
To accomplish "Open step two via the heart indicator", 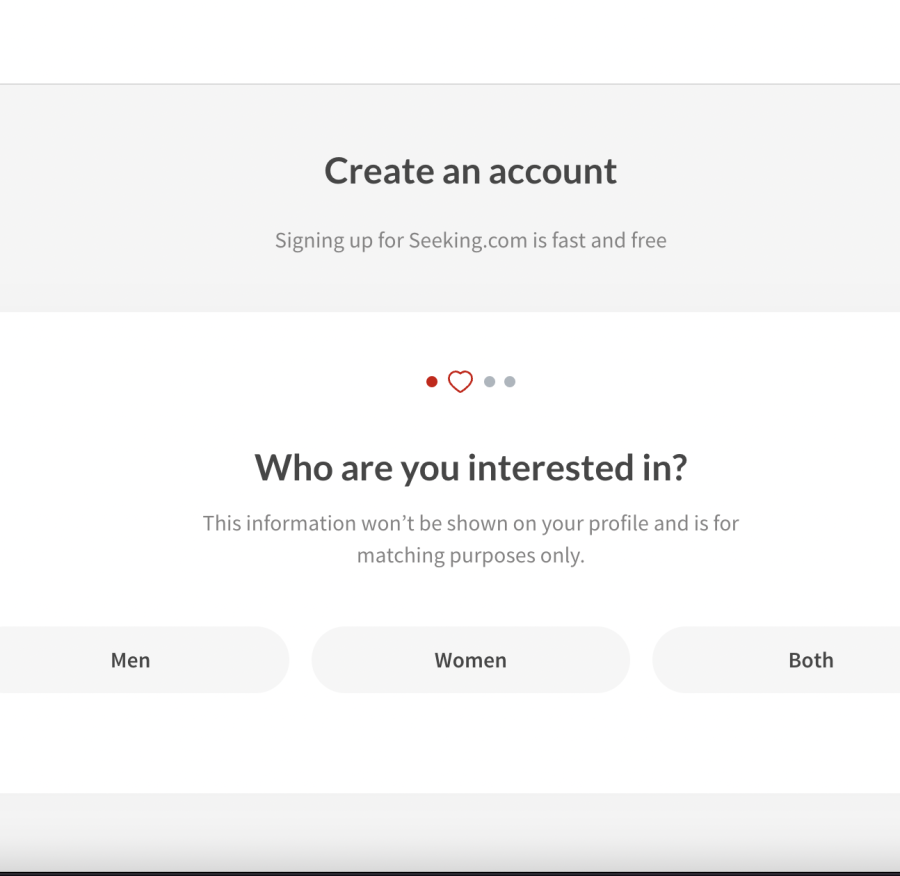I will tap(459, 381).
